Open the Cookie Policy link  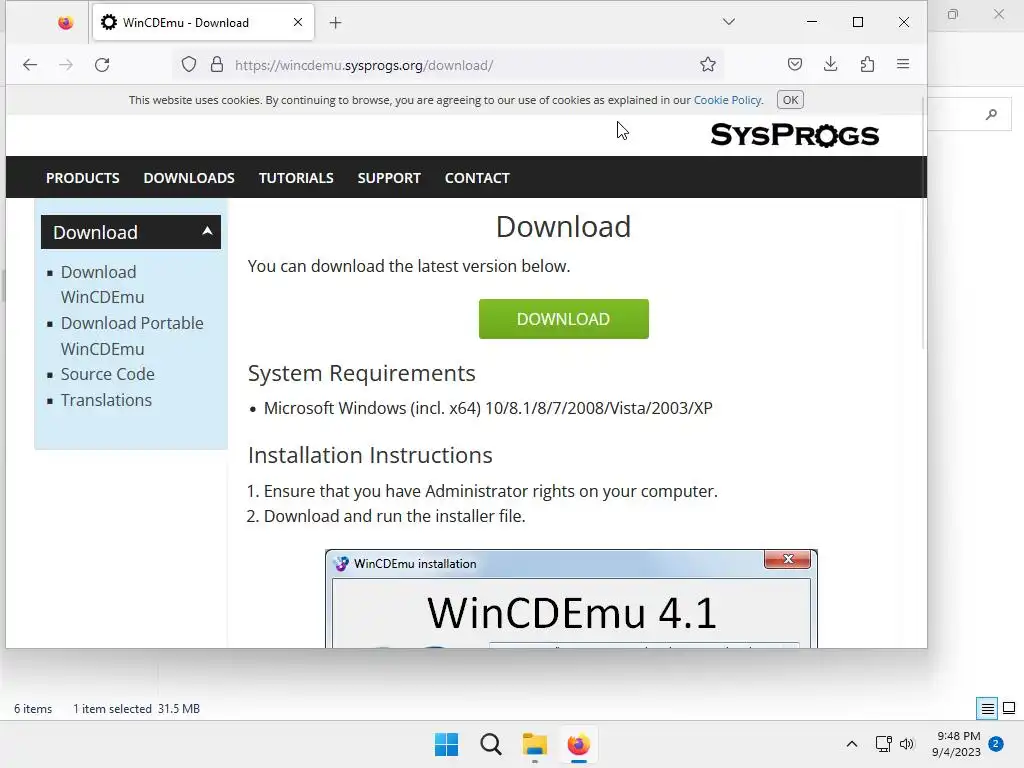click(x=728, y=100)
